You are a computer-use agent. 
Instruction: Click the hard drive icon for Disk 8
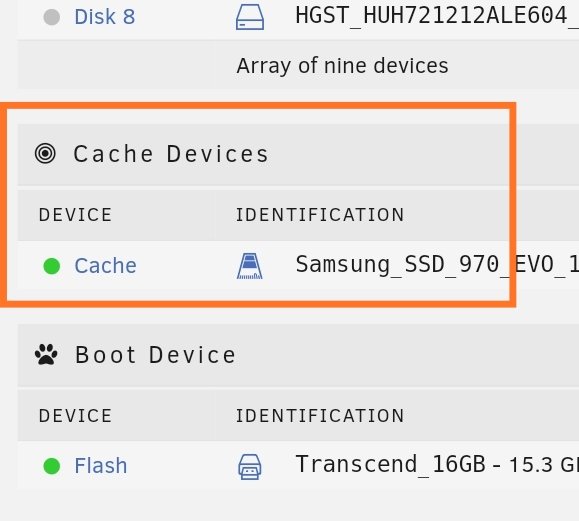(250, 17)
